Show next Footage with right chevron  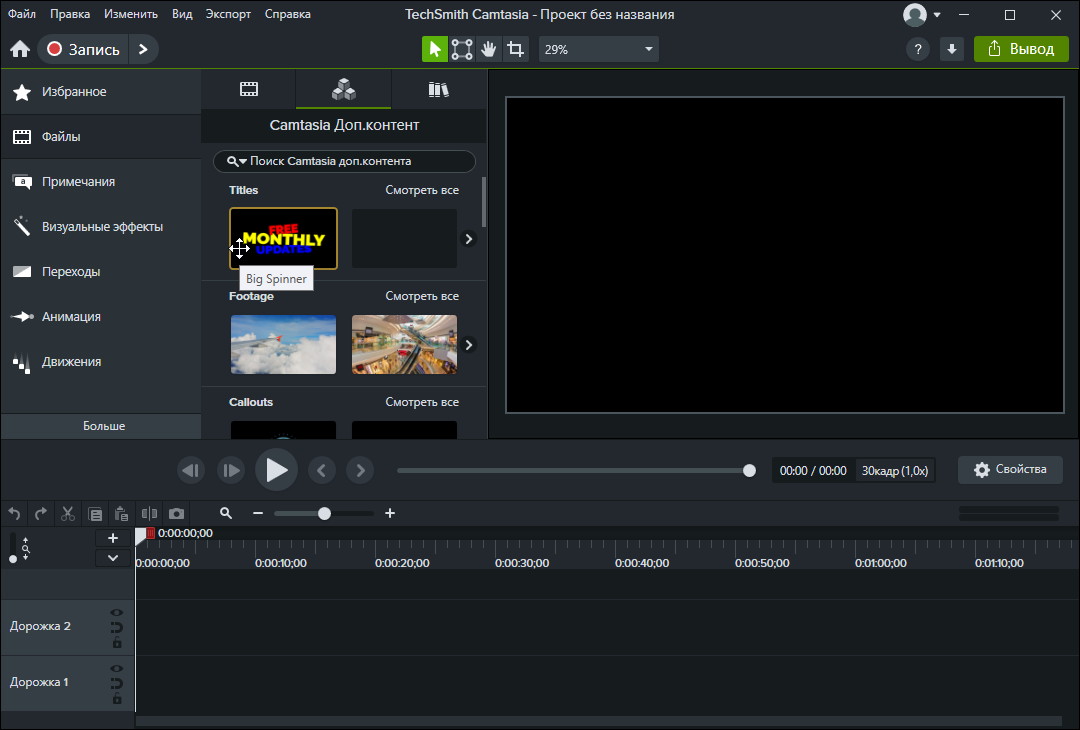468,345
